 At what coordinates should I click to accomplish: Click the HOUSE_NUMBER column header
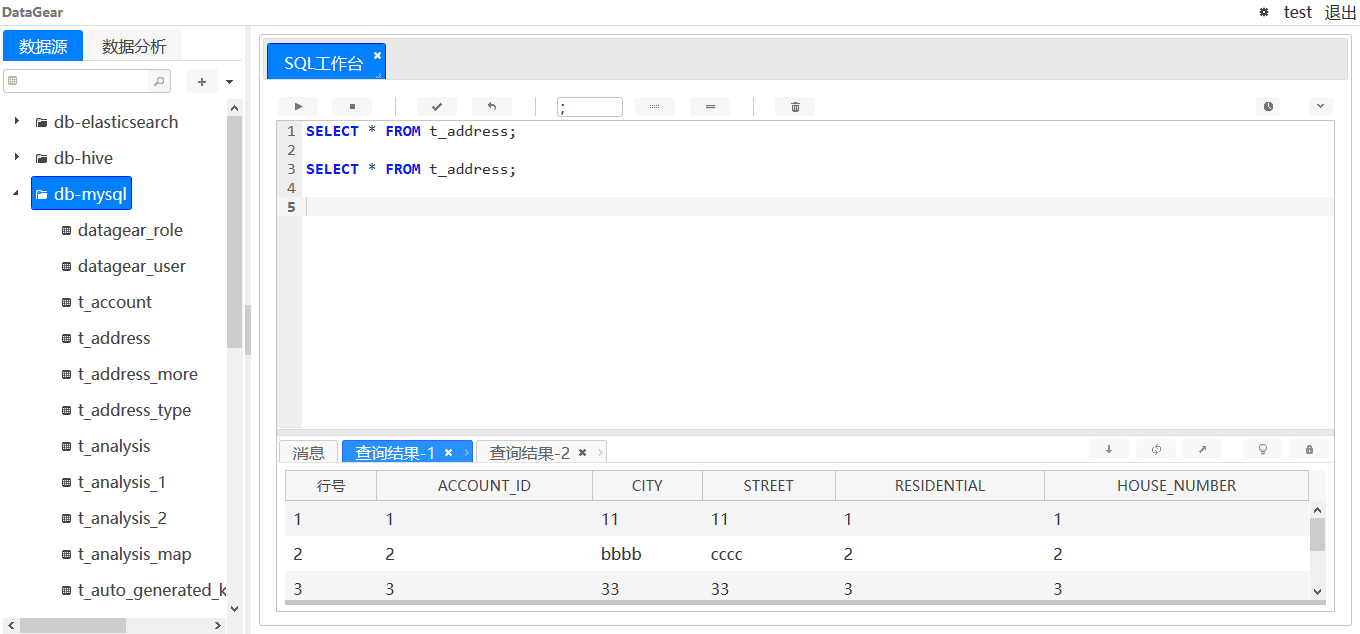click(x=1176, y=486)
